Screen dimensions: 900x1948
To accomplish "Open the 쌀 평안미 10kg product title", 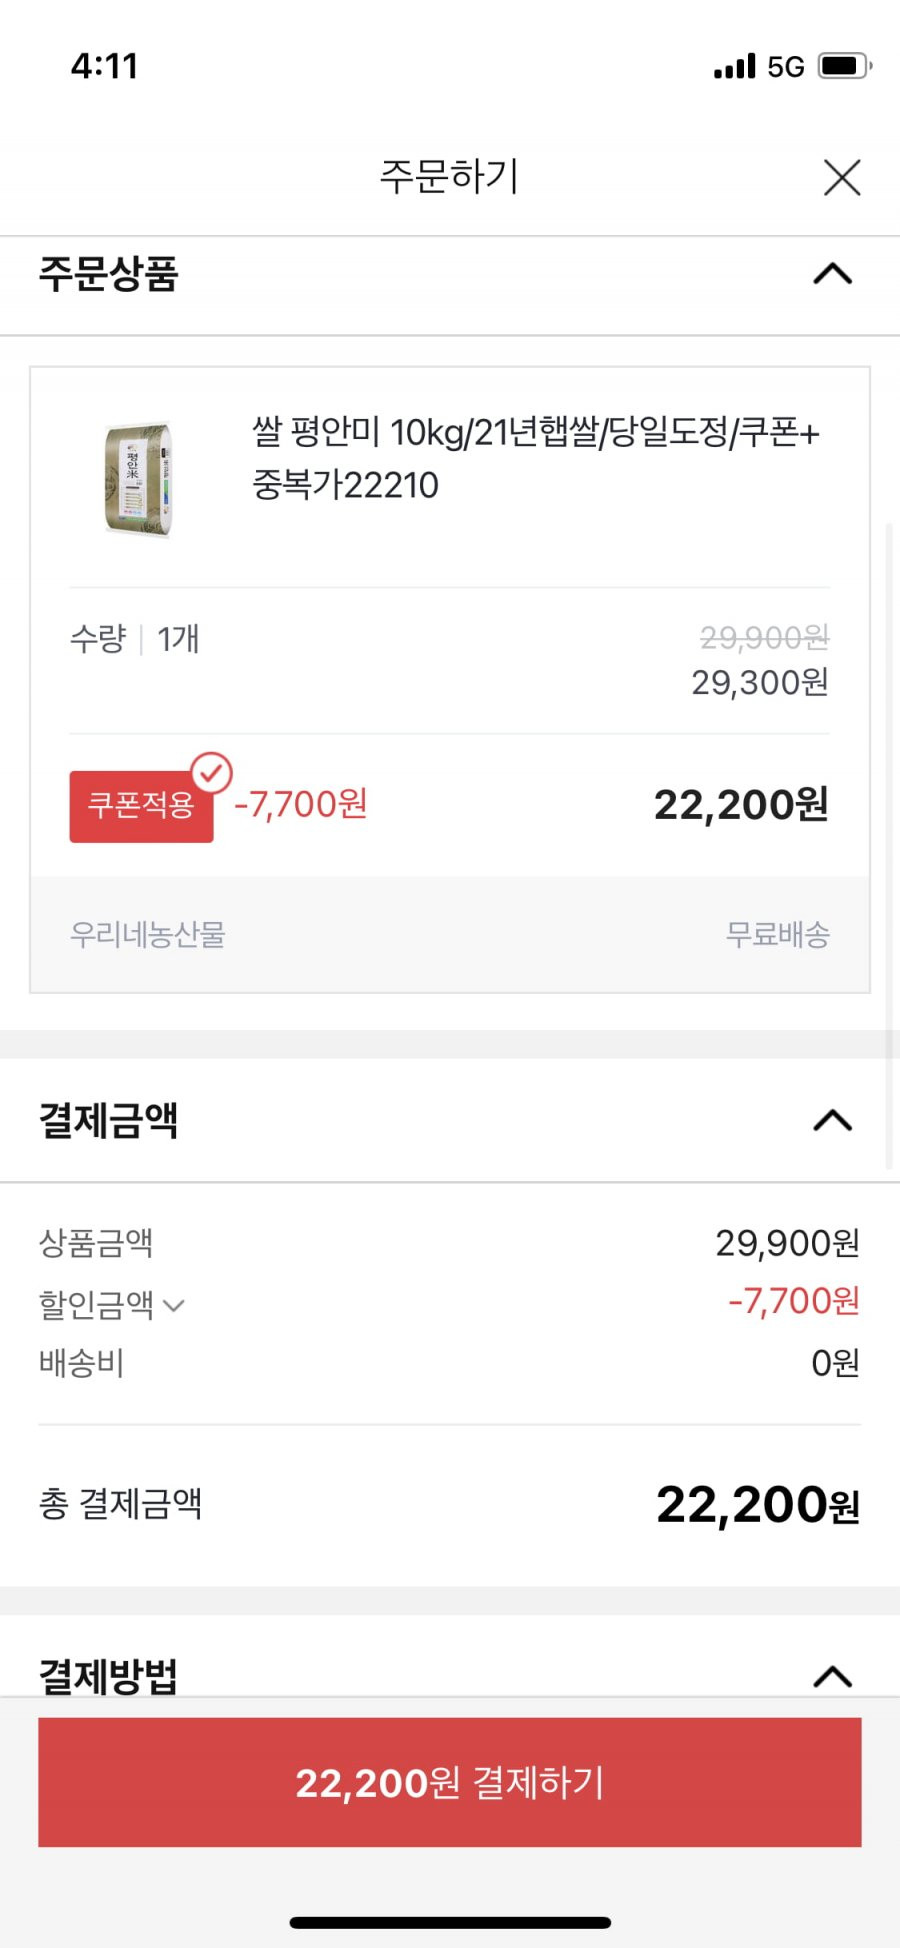I will (536, 458).
